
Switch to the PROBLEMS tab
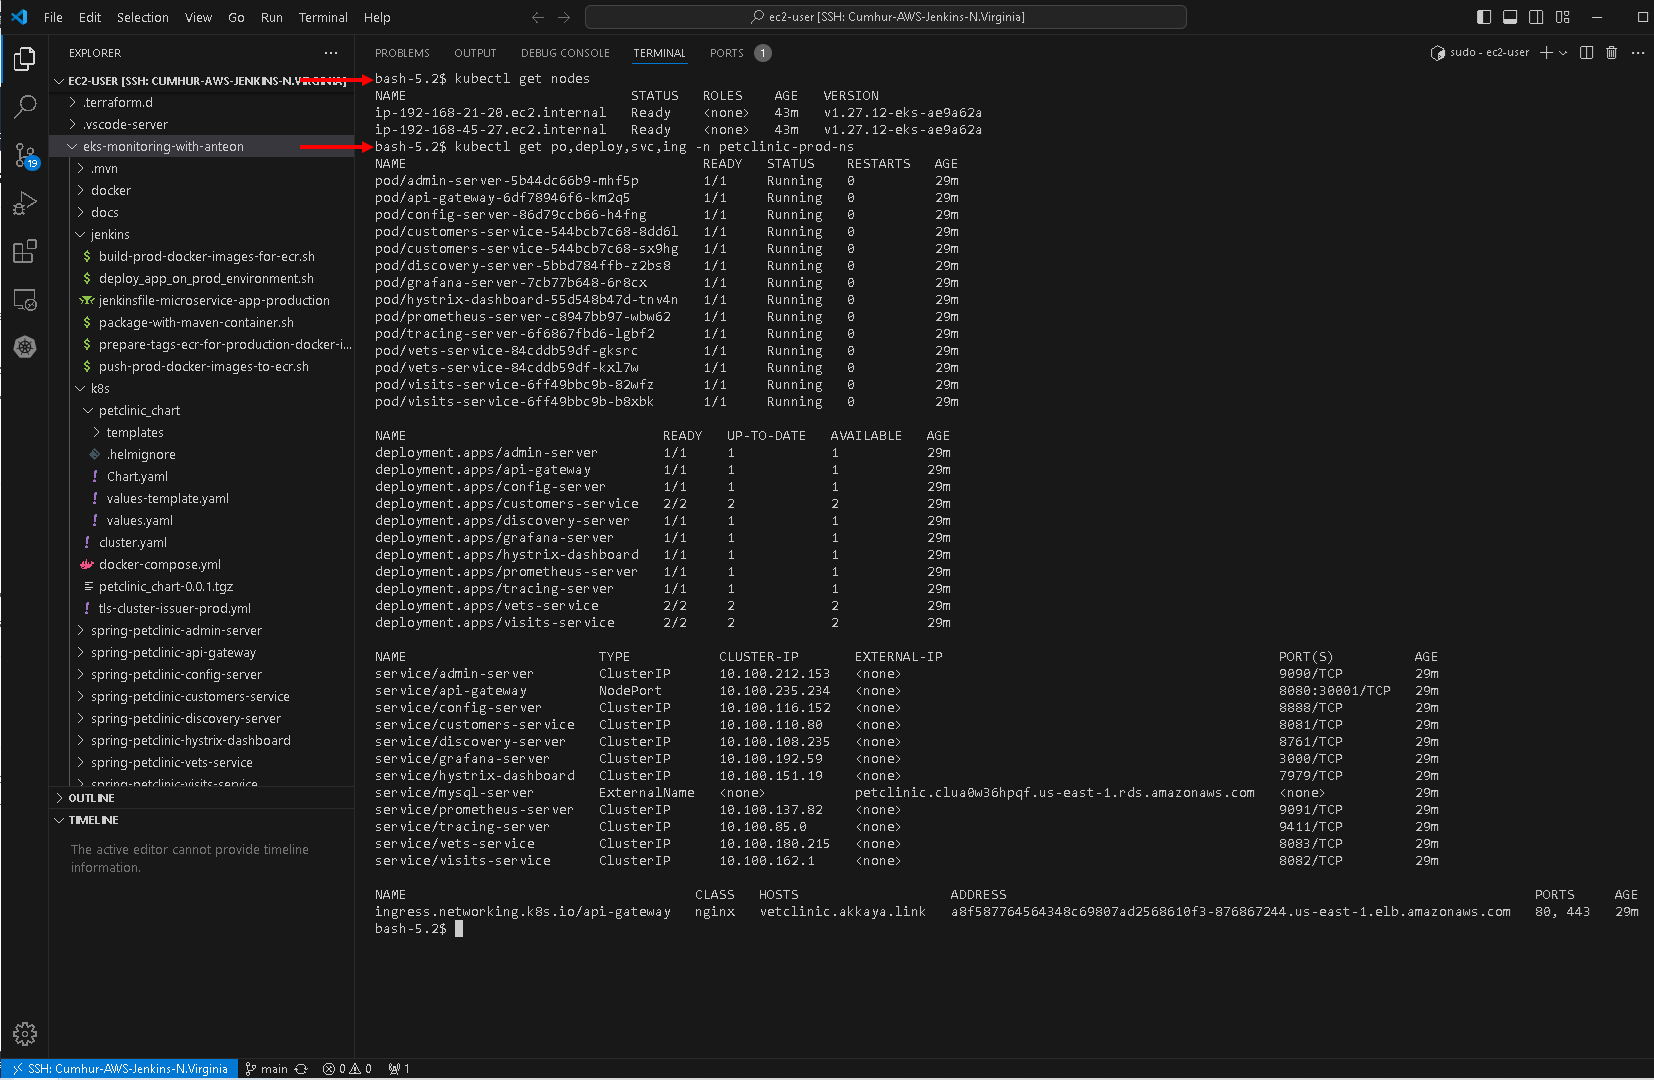pos(402,53)
